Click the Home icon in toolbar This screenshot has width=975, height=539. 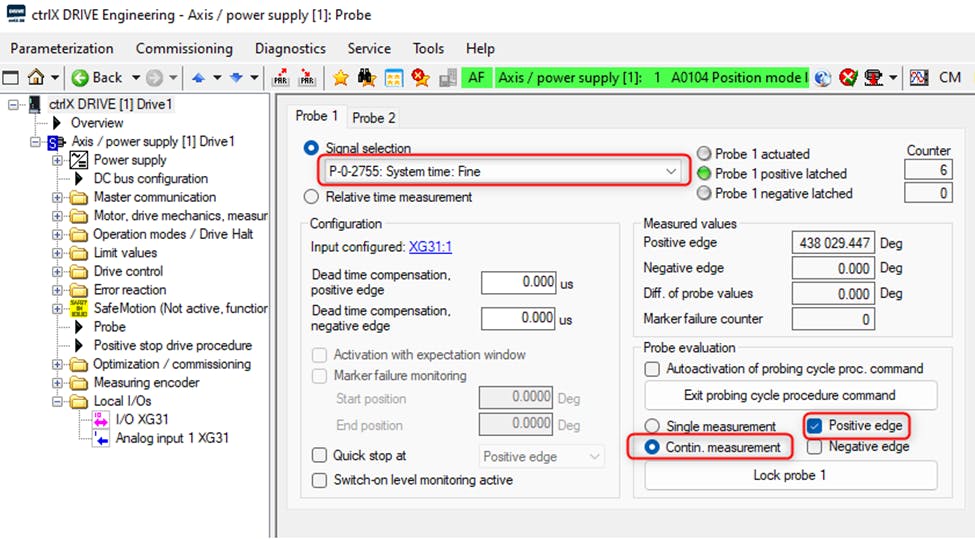(x=36, y=77)
